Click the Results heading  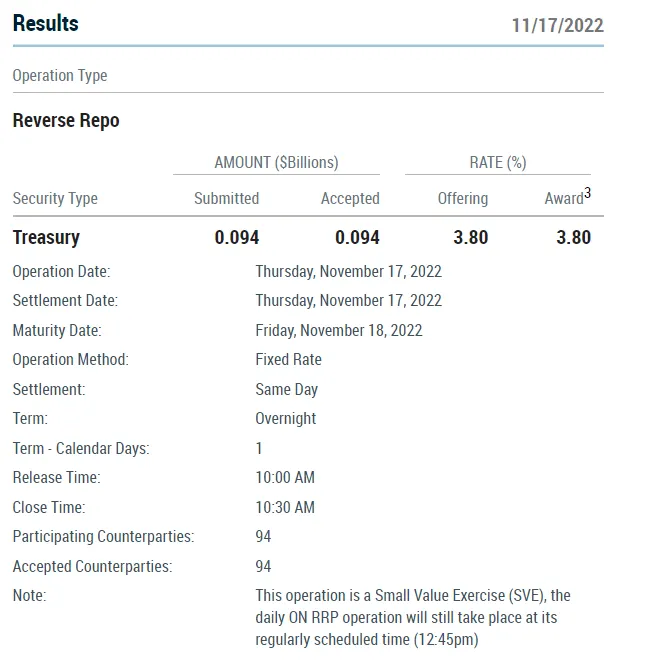coord(45,23)
